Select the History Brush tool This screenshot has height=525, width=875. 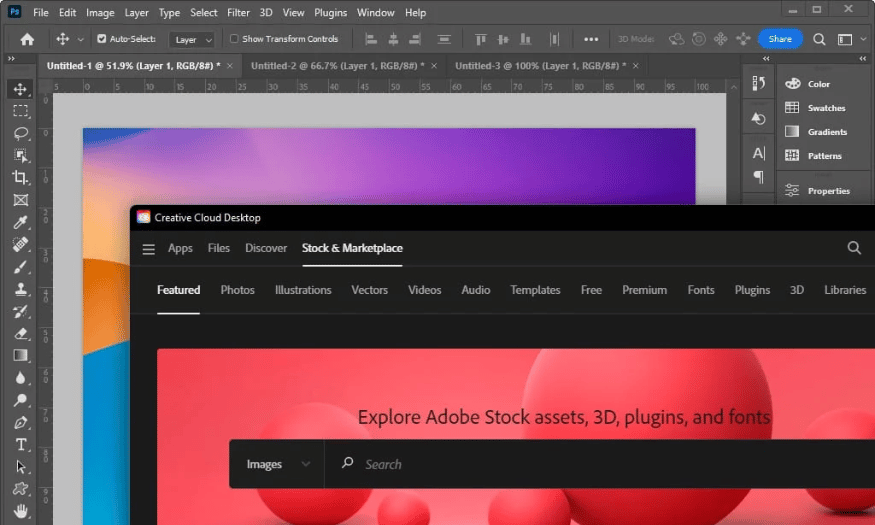point(21,311)
